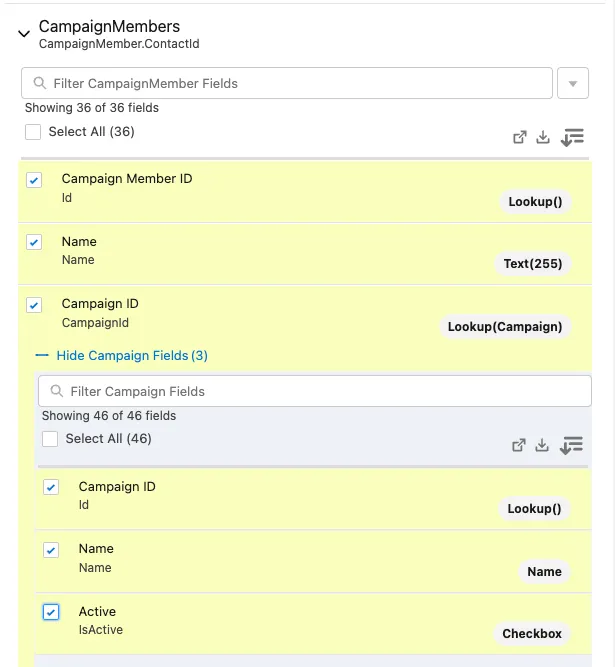Open CampaignMember fields in new window icon
Screen dimensions: 615x667
click(519, 137)
